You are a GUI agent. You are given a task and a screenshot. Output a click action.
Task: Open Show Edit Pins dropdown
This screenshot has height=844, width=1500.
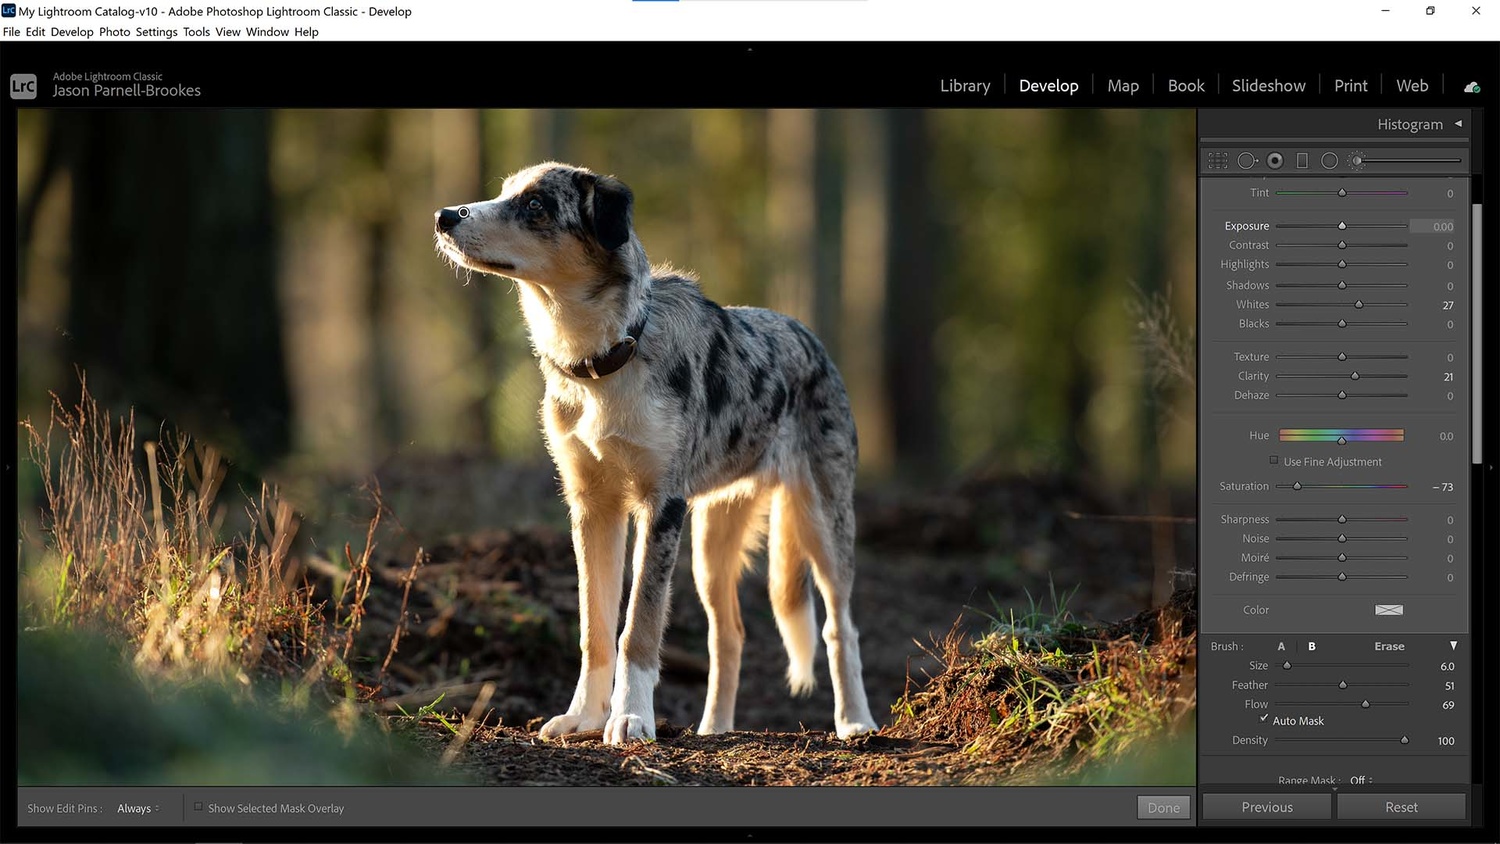coord(138,808)
